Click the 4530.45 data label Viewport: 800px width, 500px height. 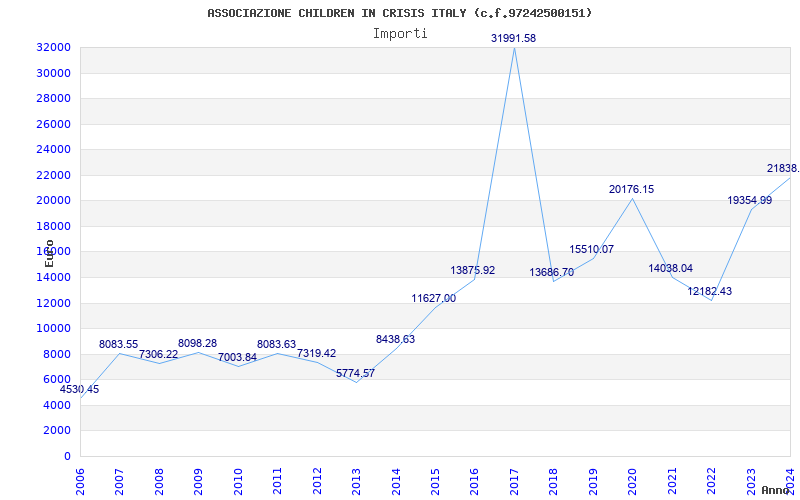pyautogui.click(x=80, y=389)
